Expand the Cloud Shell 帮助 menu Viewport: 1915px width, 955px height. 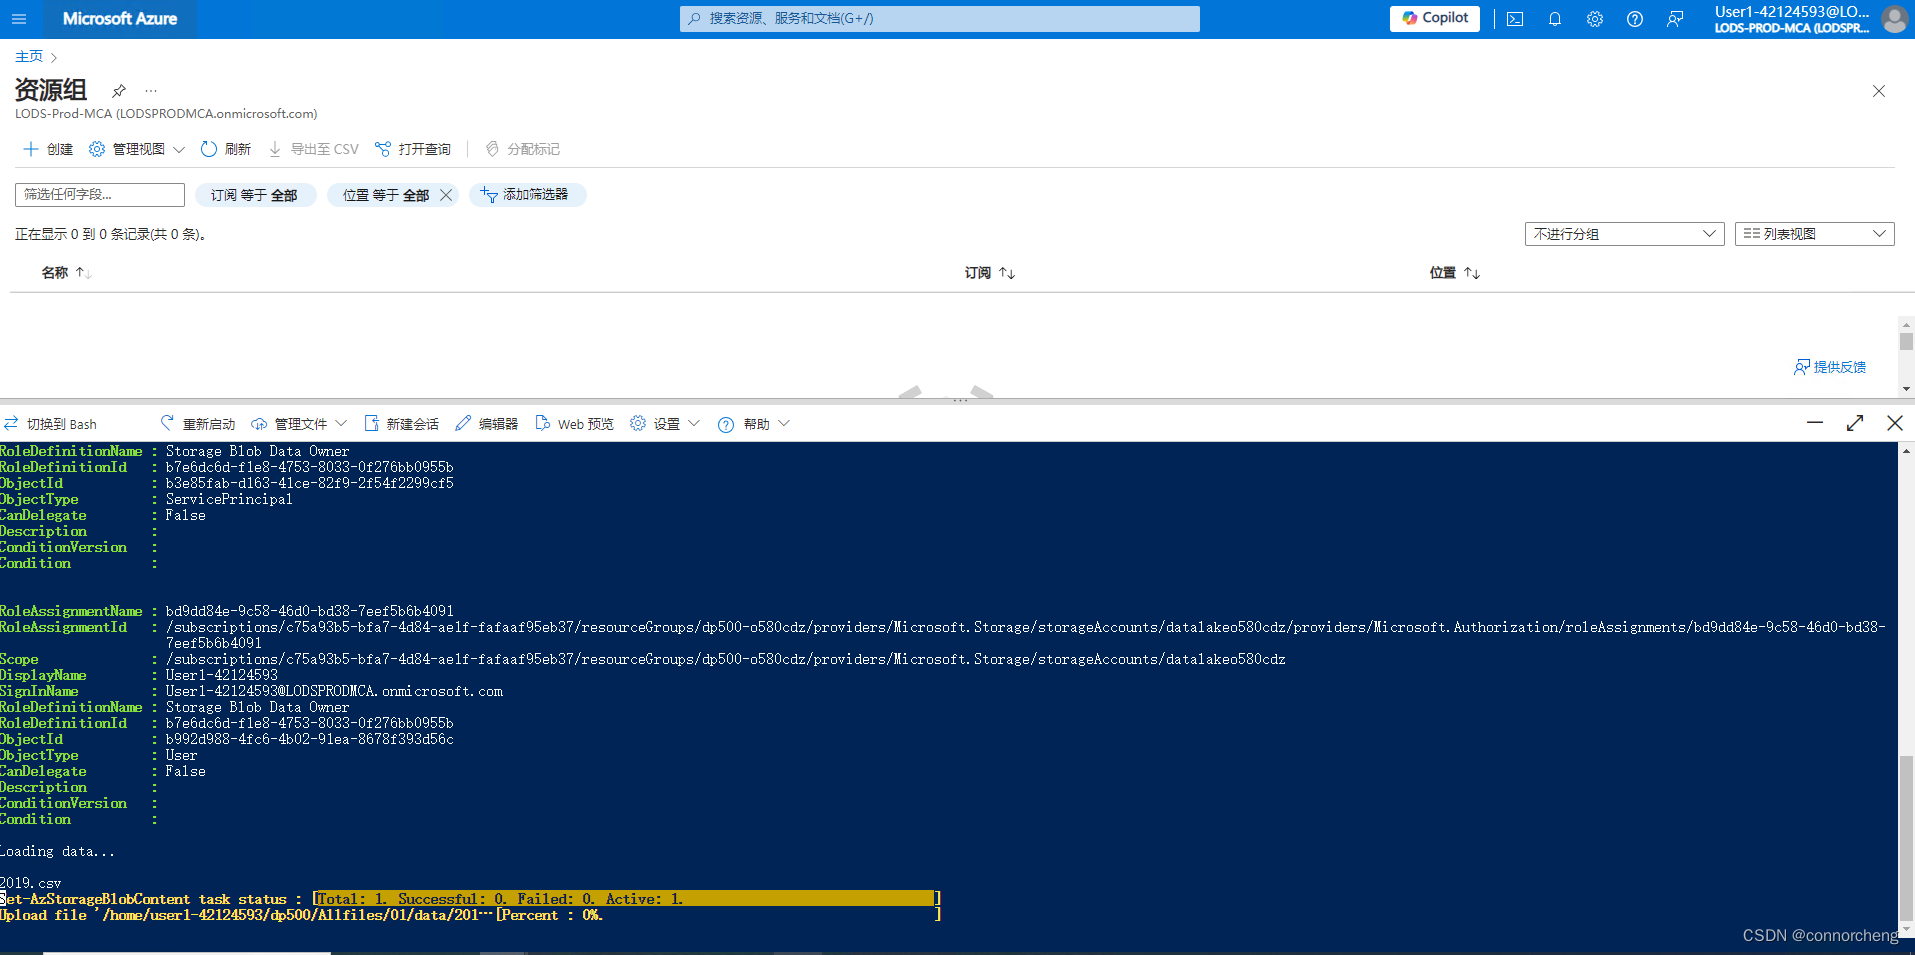pos(754,424)
